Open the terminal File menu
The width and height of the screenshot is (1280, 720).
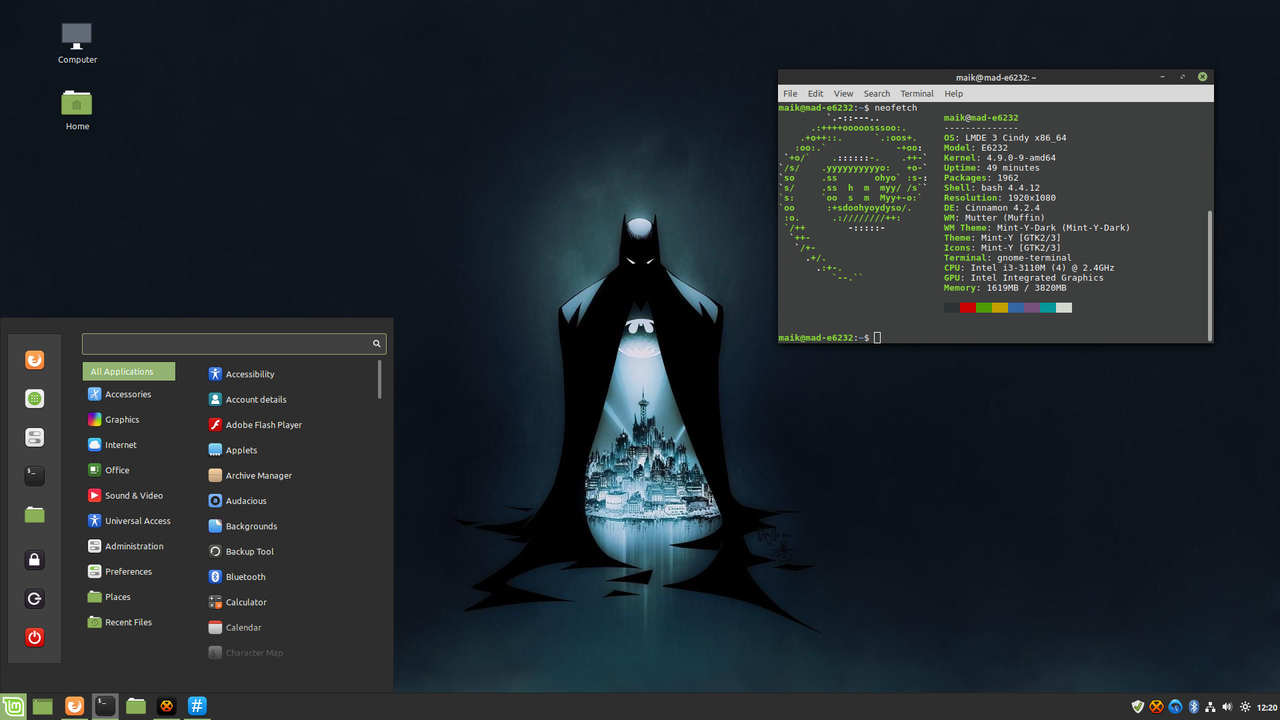pos(790,93)
